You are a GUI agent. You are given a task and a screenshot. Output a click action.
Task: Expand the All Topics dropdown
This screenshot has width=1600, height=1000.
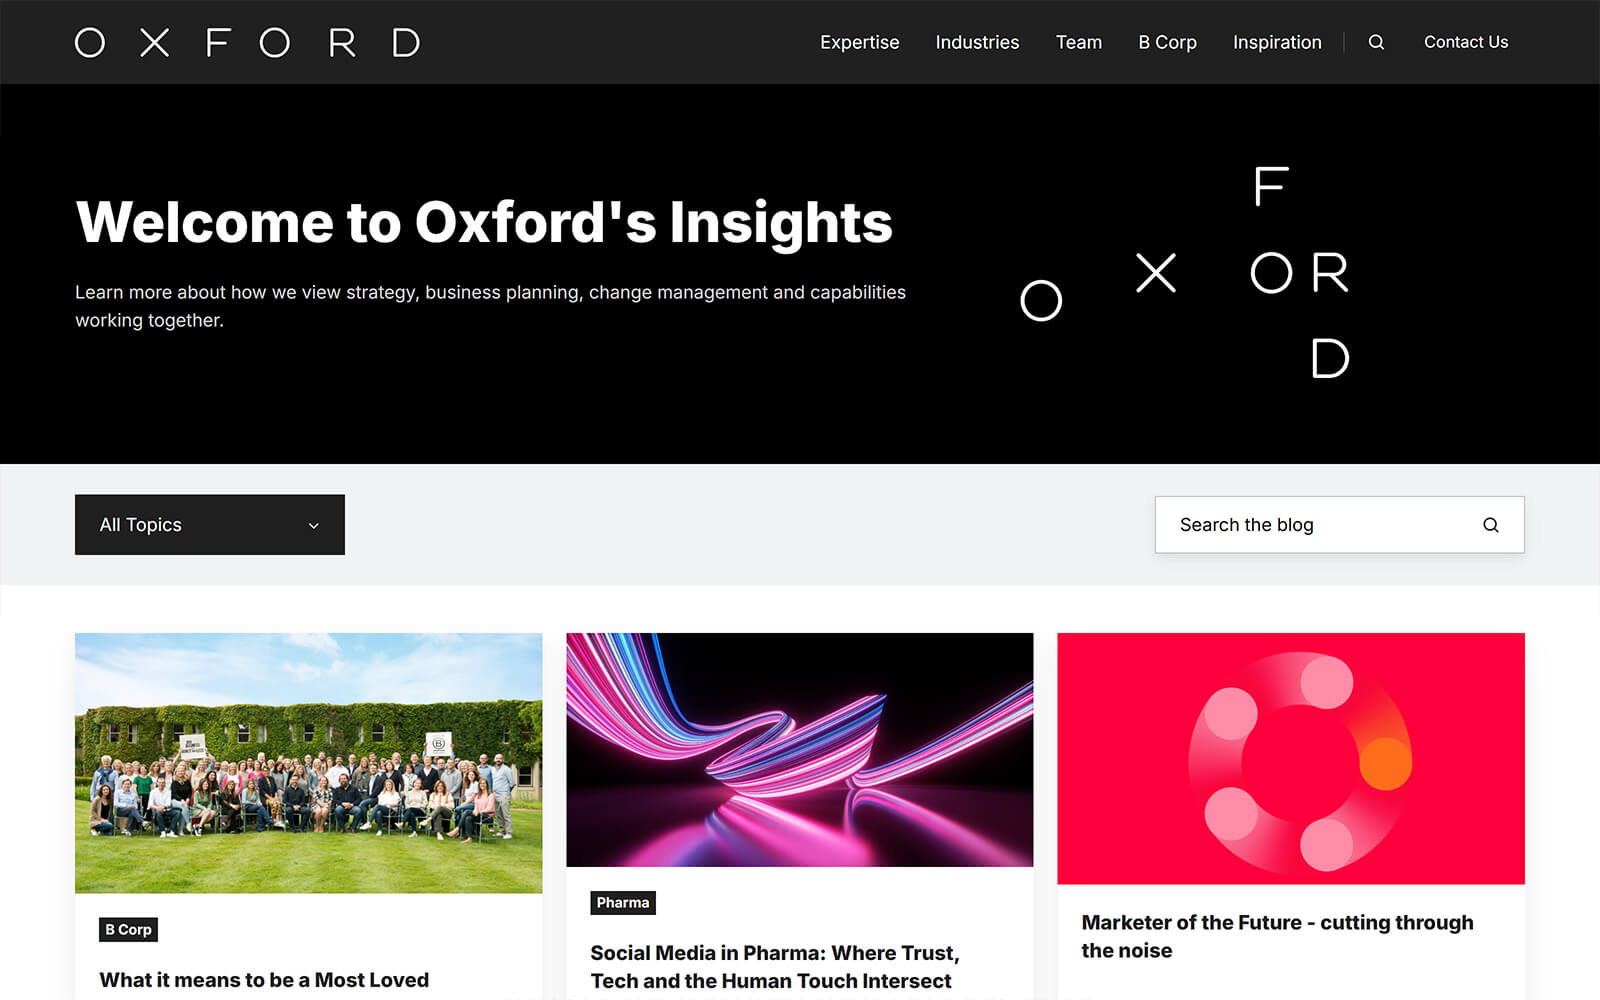(209, 525)
